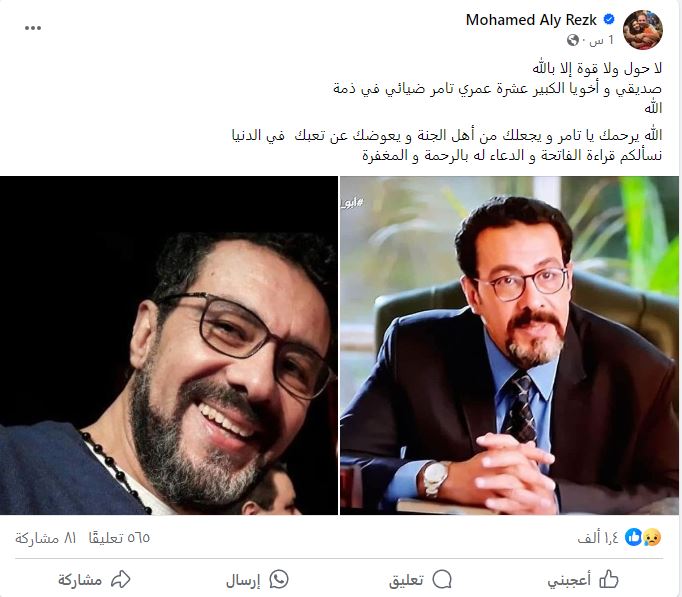View the 1.4K reactions count
Image resolution: width=682 pixels, height=597 pixels.
(x=598, y=538)
